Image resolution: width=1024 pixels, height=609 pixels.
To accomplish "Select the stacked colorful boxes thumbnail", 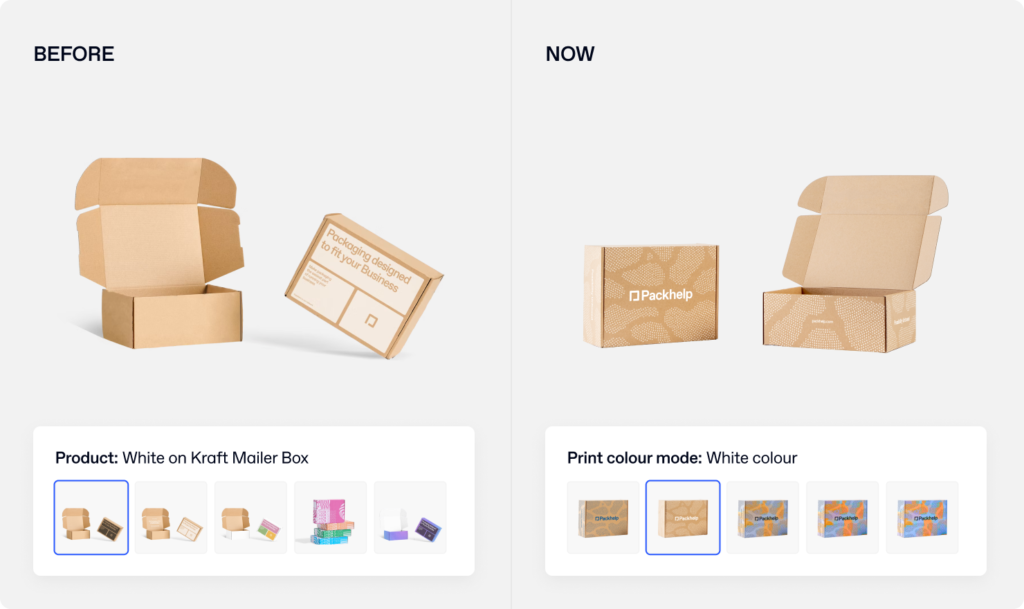I will (x=330, y=518).
